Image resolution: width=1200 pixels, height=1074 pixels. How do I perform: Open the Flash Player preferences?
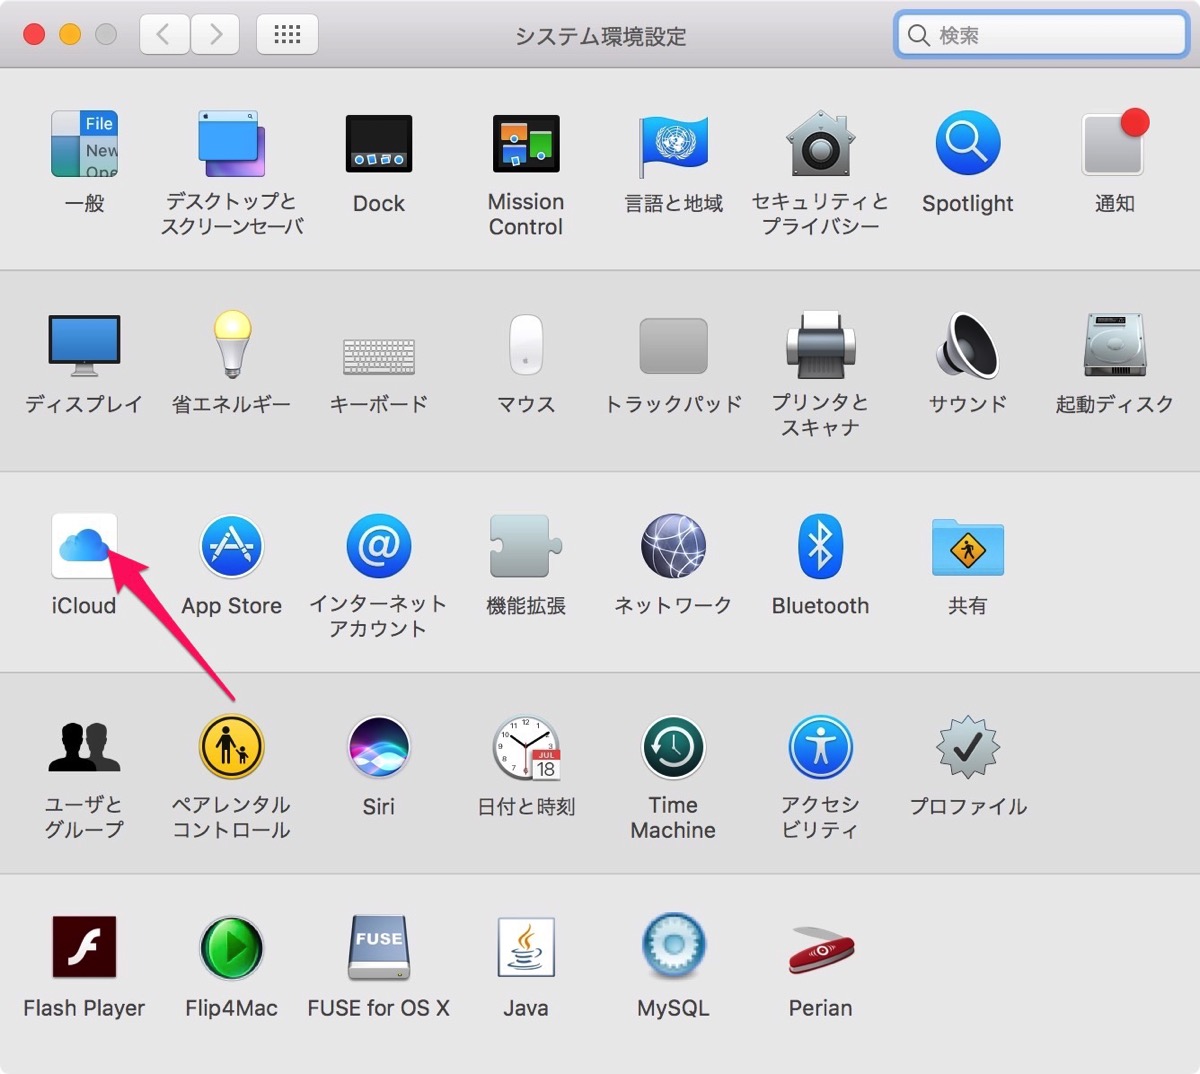pos(84,948)
